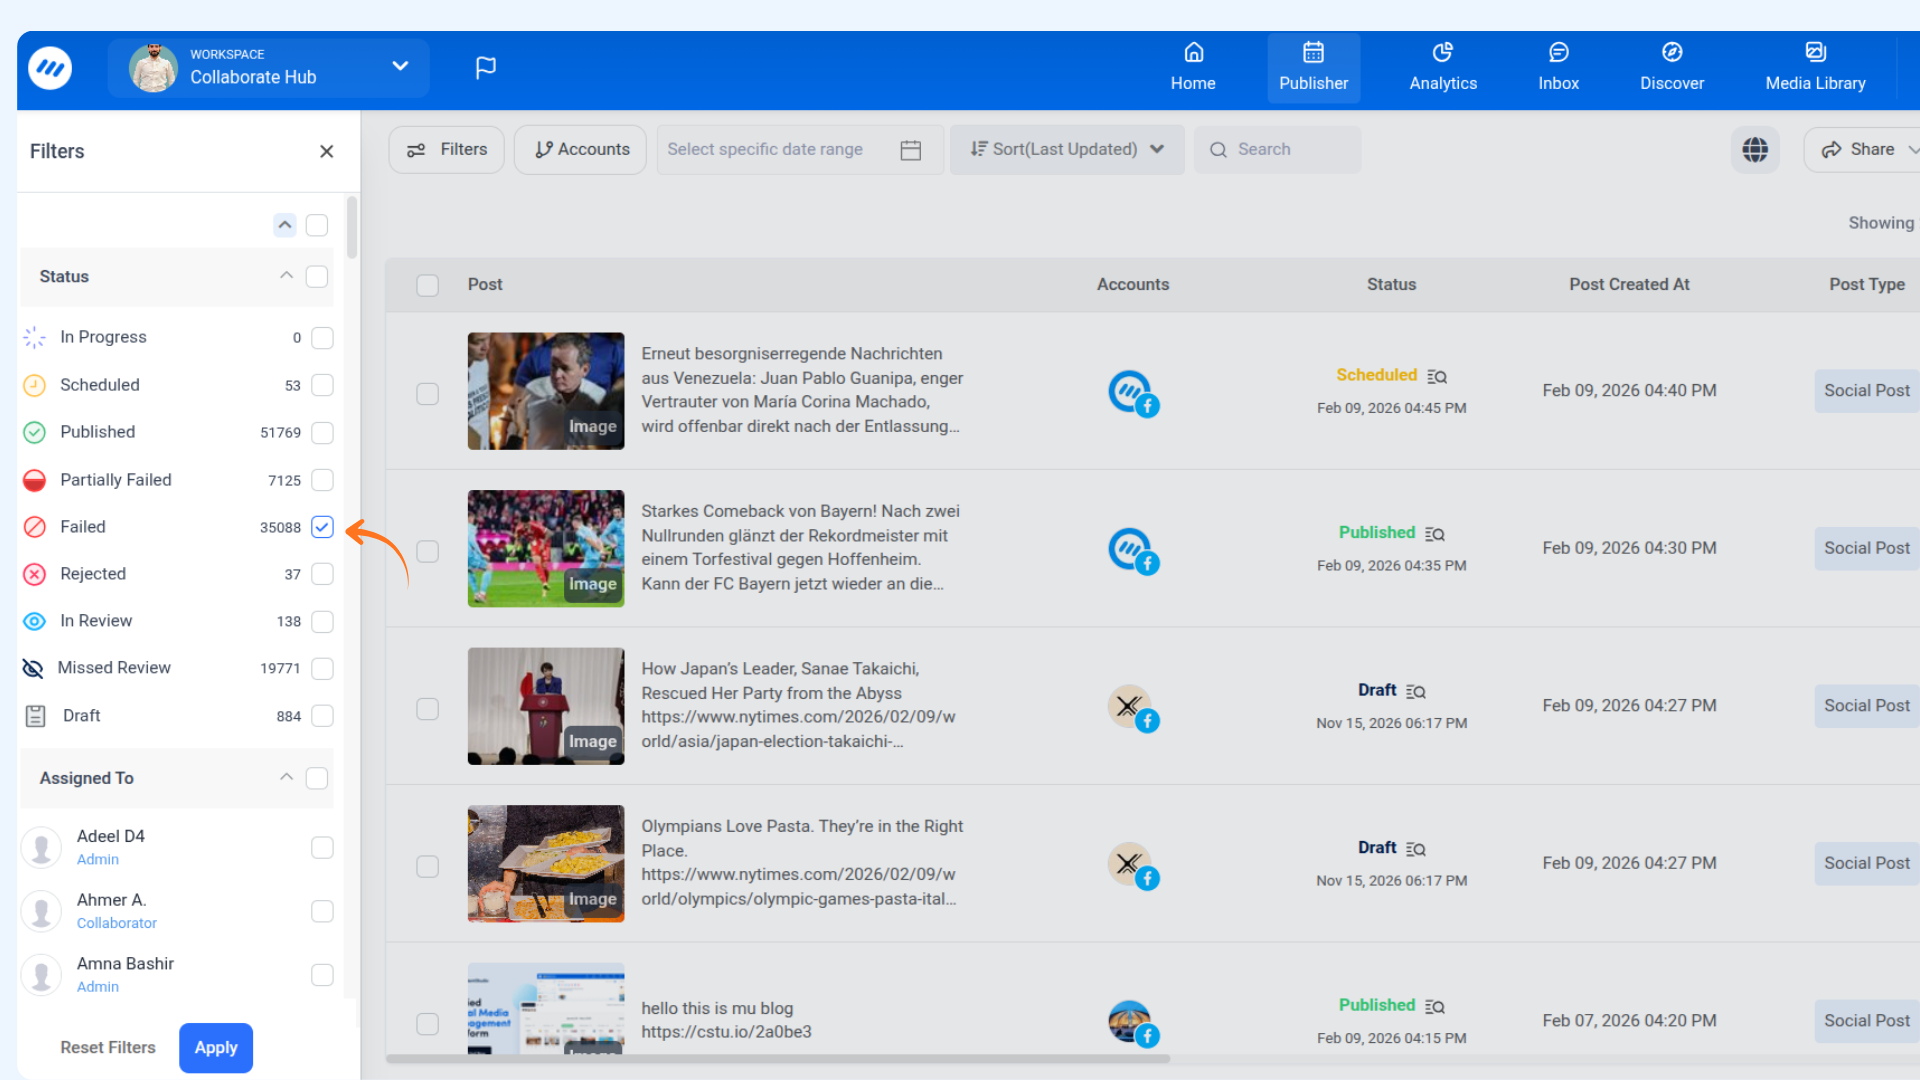Open the Media Library tab
The height and width of the screenshot is (1080, 1920).
coord(1814,68)
